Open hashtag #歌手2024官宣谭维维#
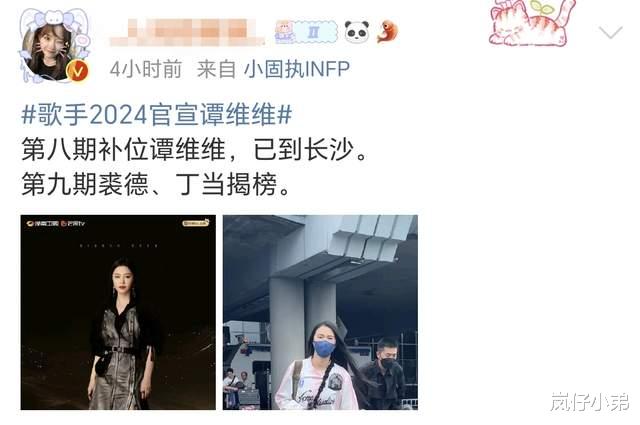Viewport: 640px width, 425px height. (157, 114)
